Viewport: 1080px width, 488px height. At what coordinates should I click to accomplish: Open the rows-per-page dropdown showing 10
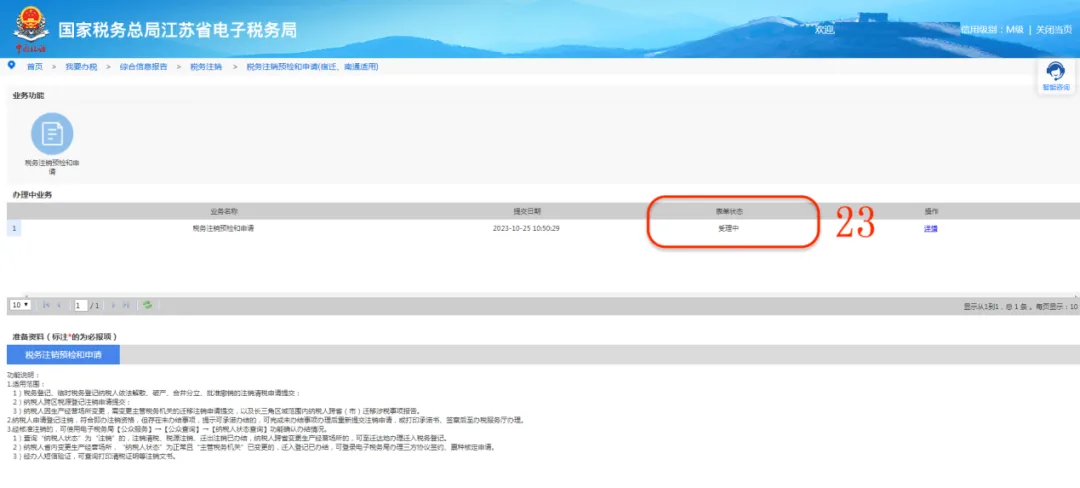20,305
